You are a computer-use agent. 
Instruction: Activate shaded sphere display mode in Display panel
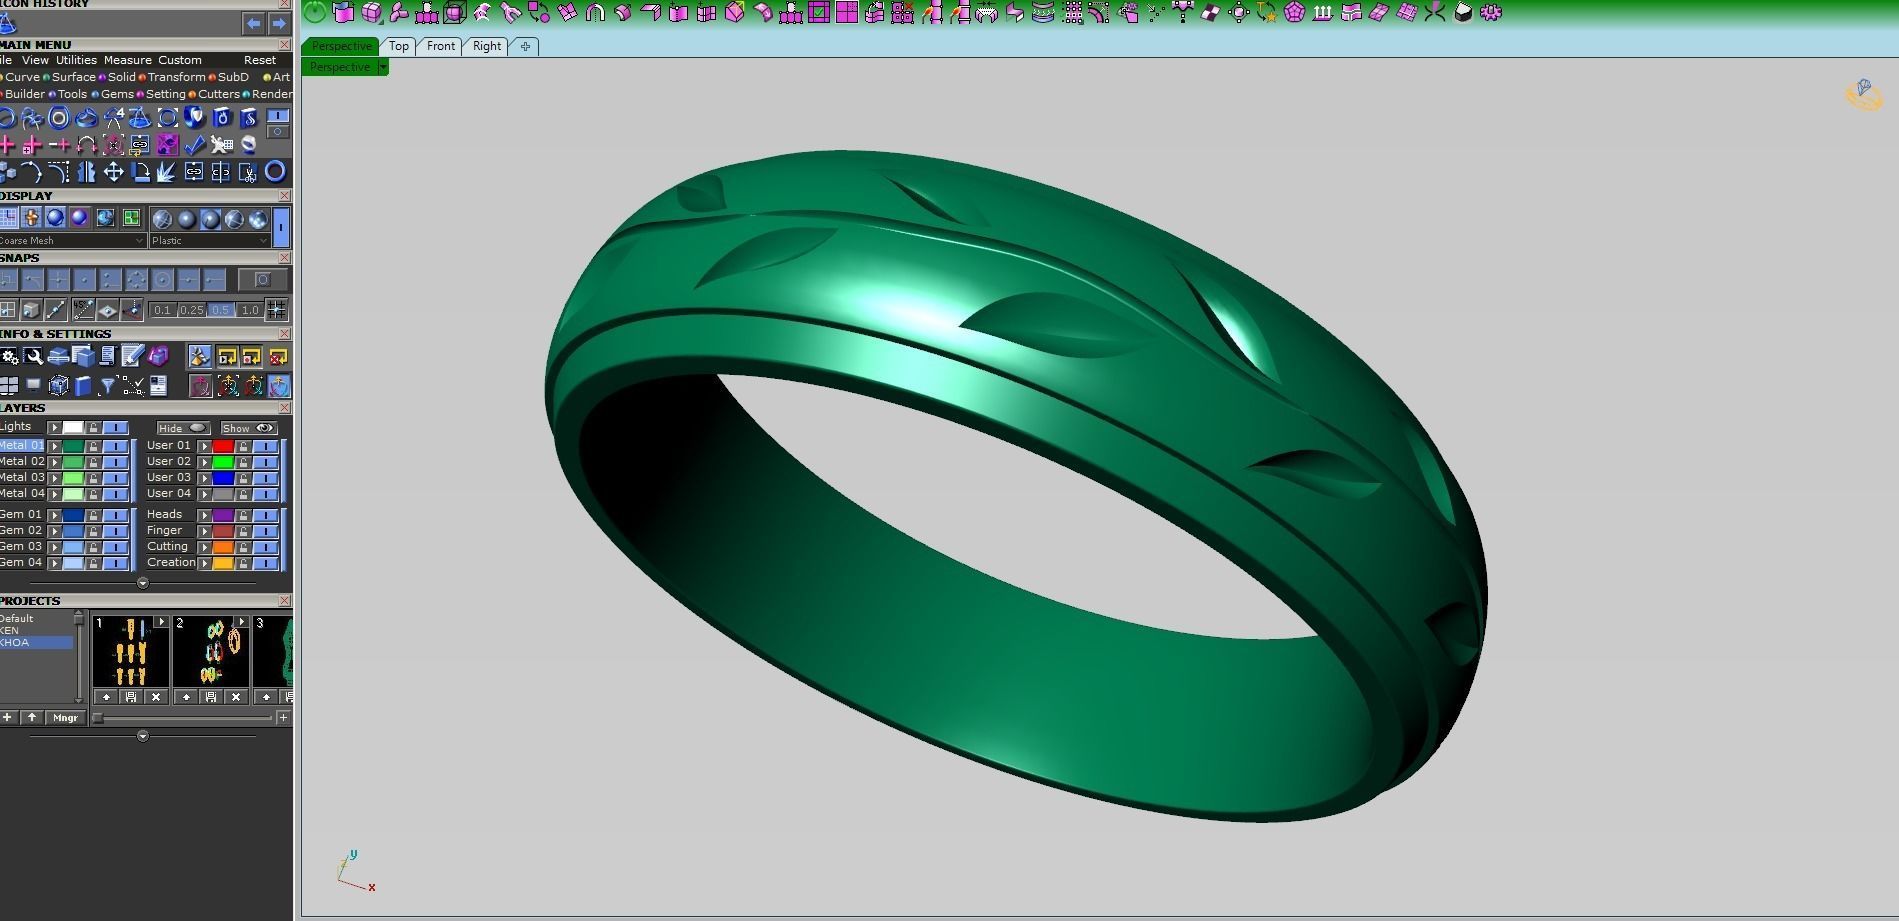(x=55, y=219)
